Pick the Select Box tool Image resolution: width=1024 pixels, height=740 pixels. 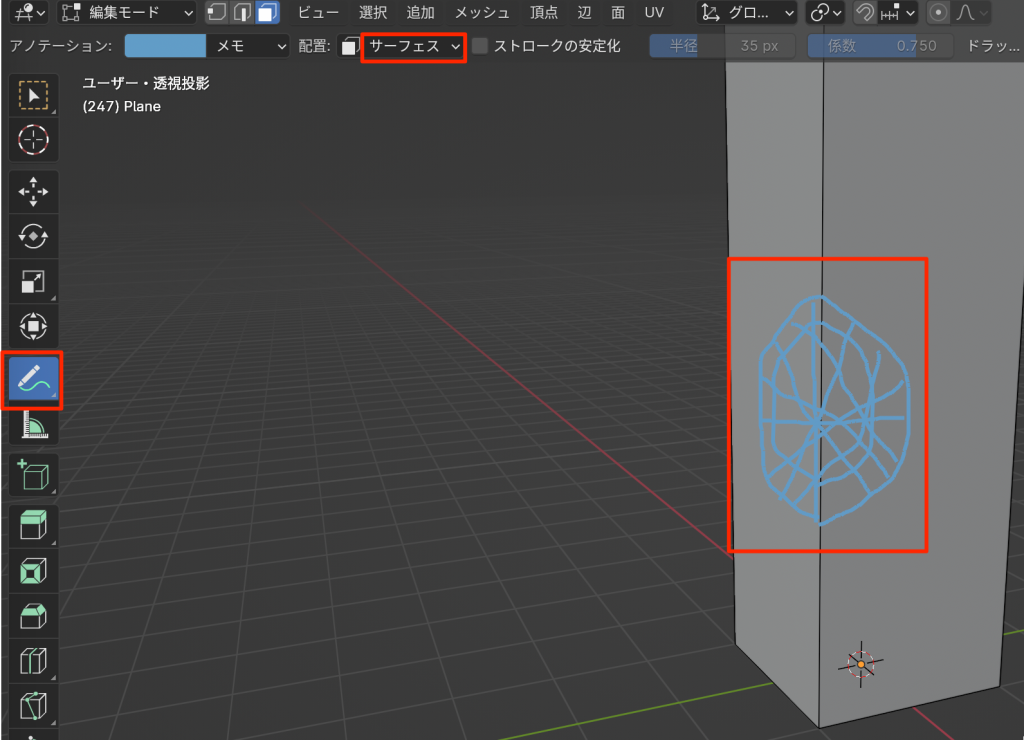click(33, 95)
